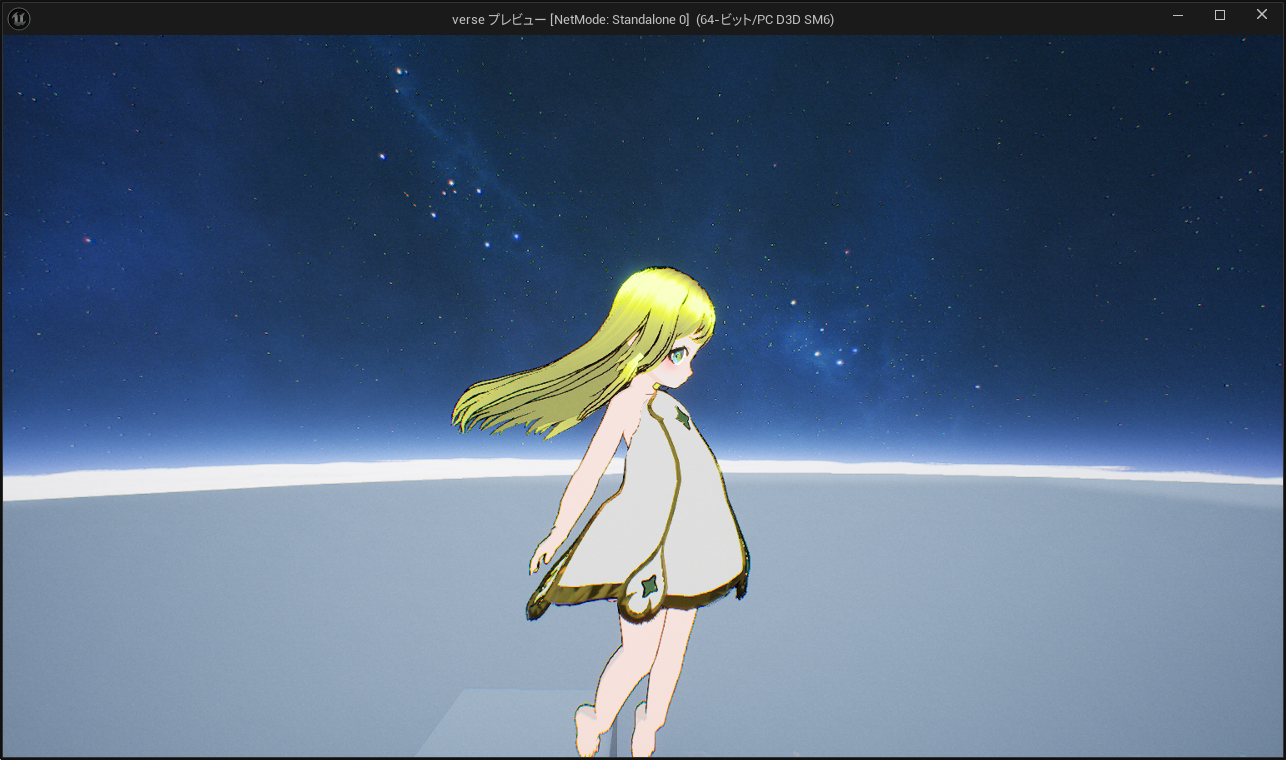
Task: Minimize the verse preview window
Action: point(1178,16)
